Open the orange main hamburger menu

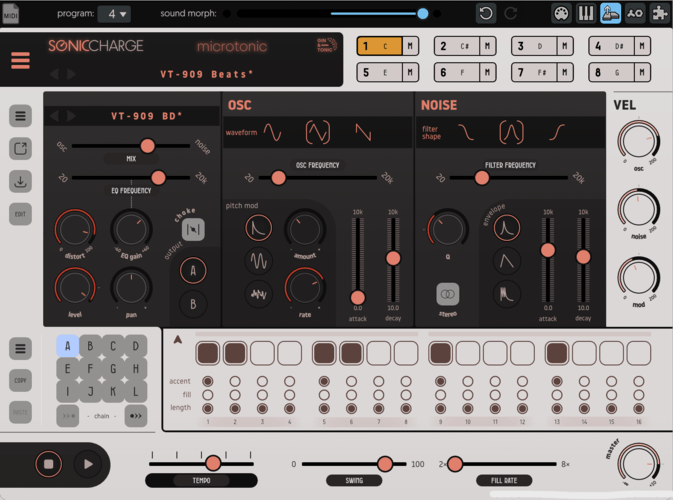point(20,61)
